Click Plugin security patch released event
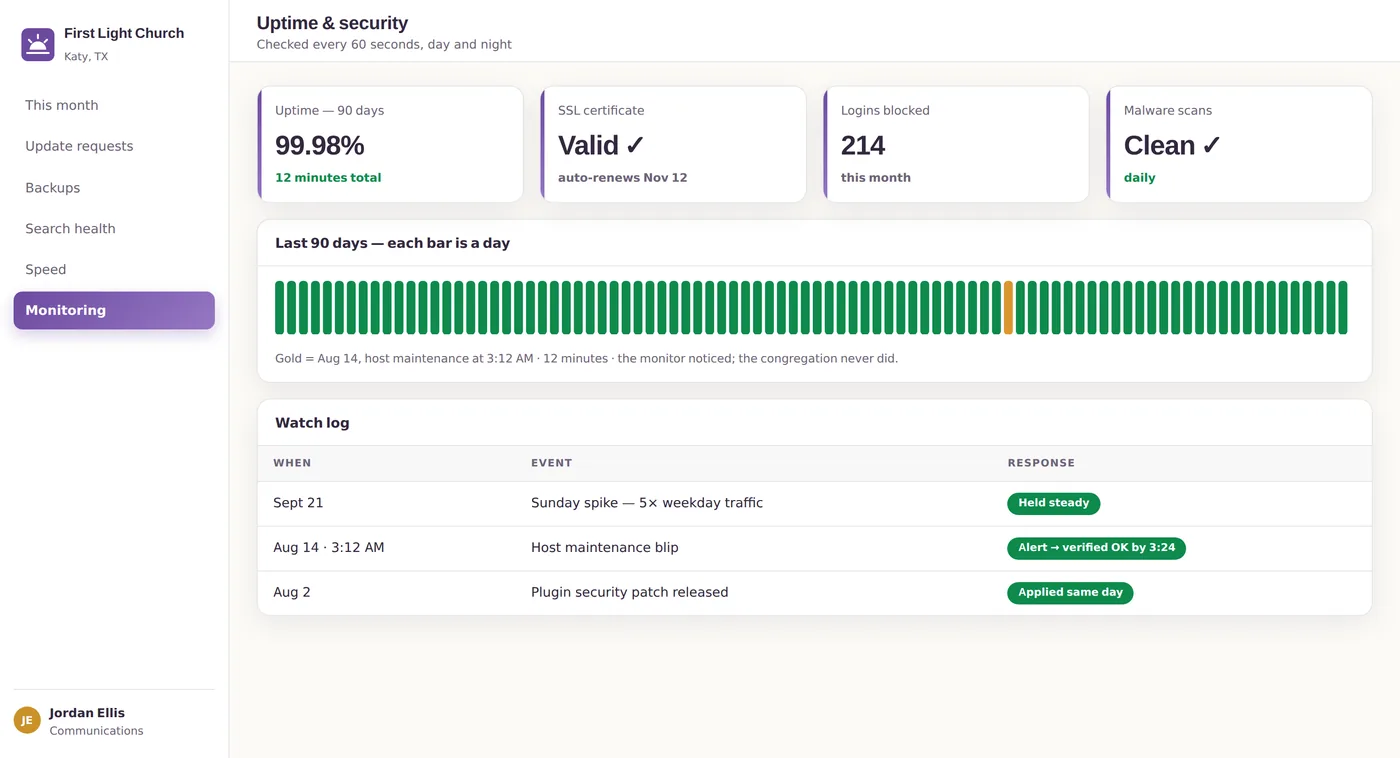 click(630, 593)
